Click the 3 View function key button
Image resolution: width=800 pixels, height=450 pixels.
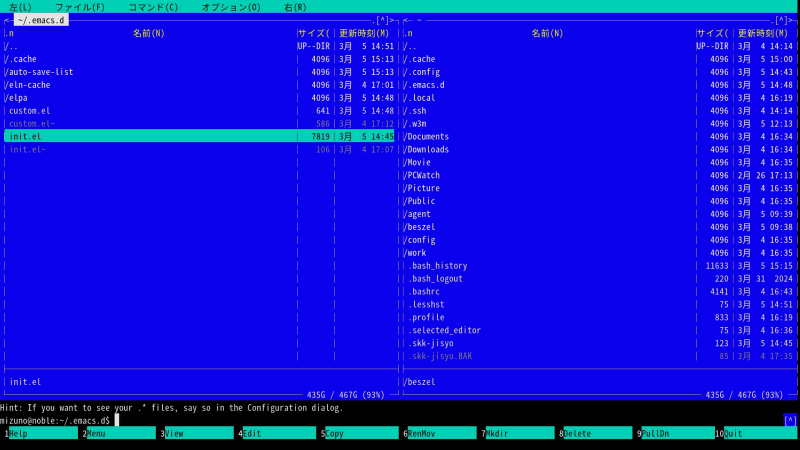pyautogui.click(x=197, y=433)
